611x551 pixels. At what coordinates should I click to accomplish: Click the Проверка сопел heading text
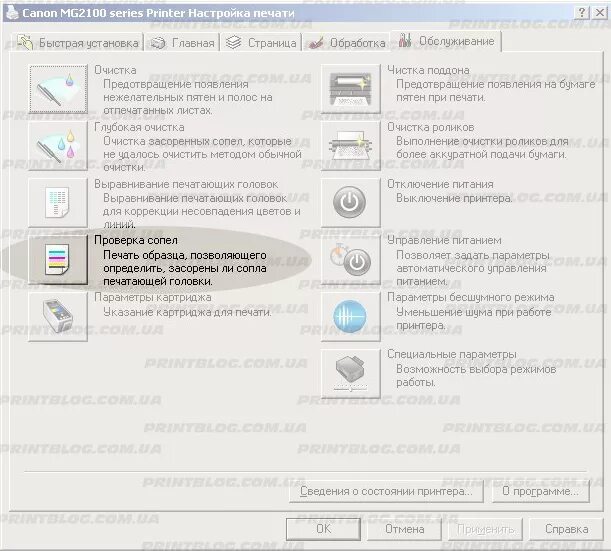coord(136,240)
